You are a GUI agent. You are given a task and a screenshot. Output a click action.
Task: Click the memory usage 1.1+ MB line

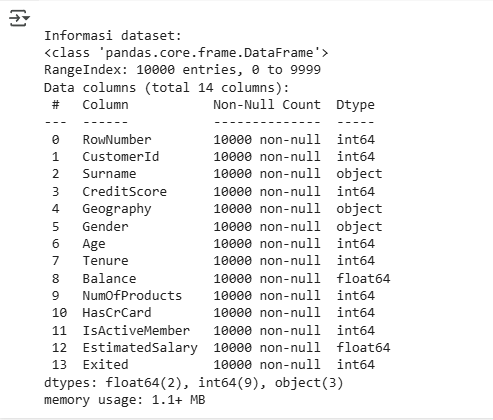click(125, 400)
